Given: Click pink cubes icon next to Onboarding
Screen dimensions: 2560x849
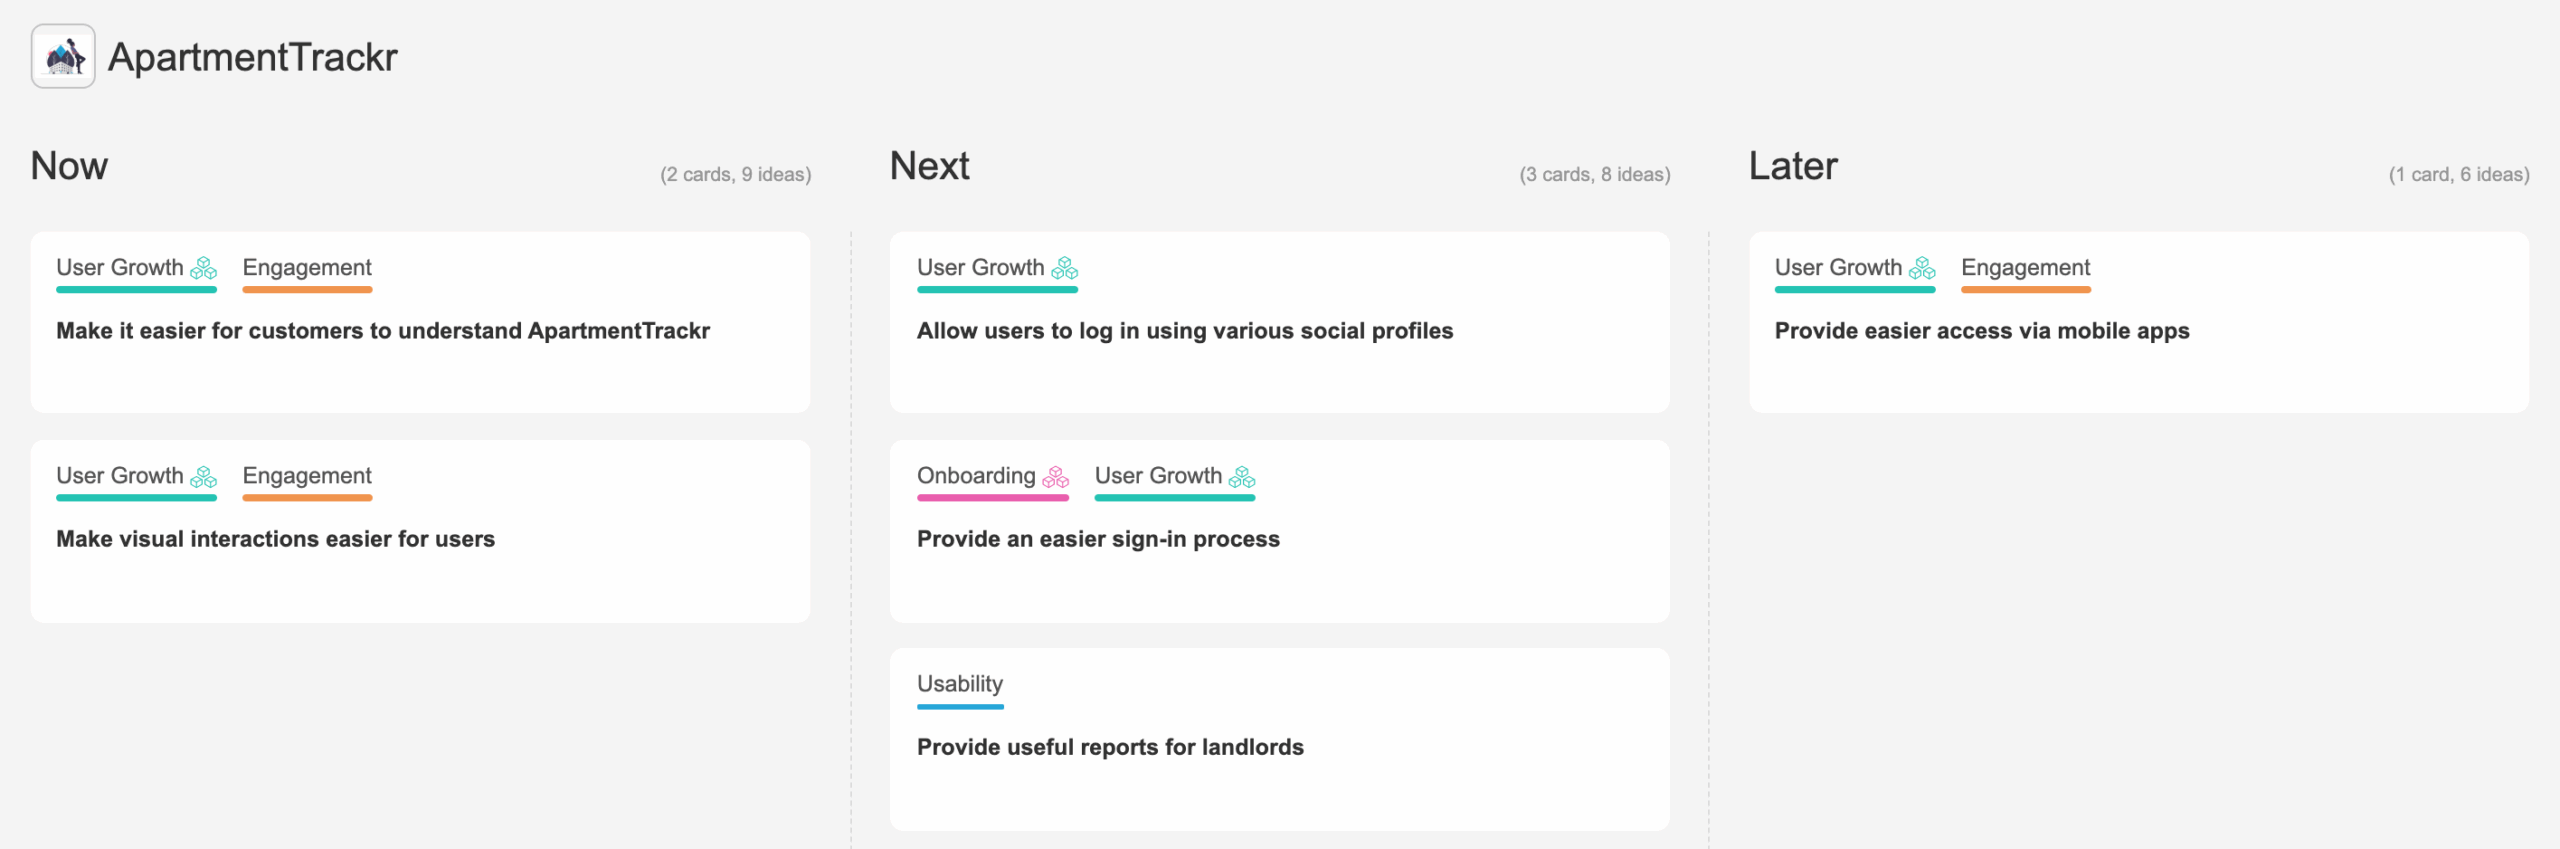Looking at the screenshot, I should click(x=1056, y=477).
